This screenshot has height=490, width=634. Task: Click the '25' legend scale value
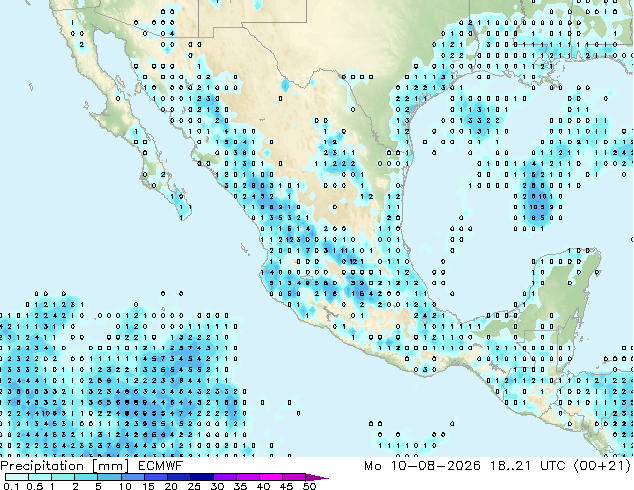[194, 486]
